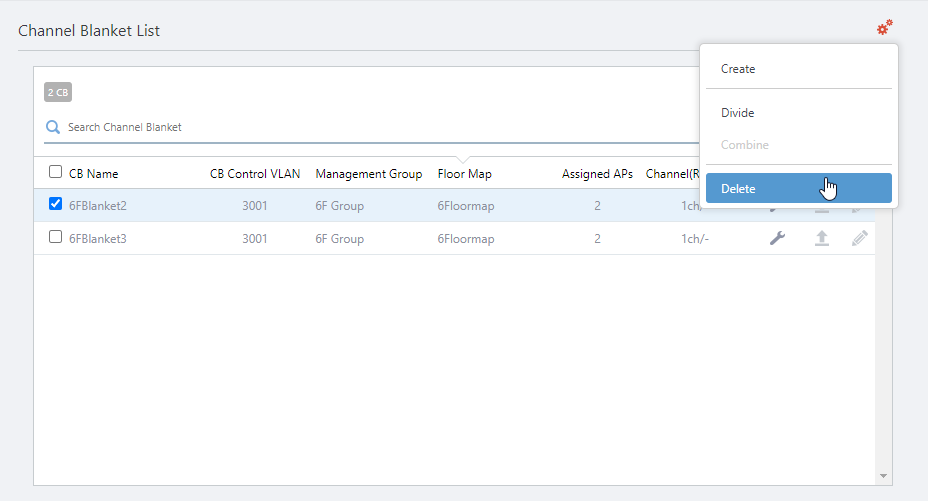Viewport: 928px width, 501px height.
Task: Click the Management Group column header
Action: pos(369,174)
